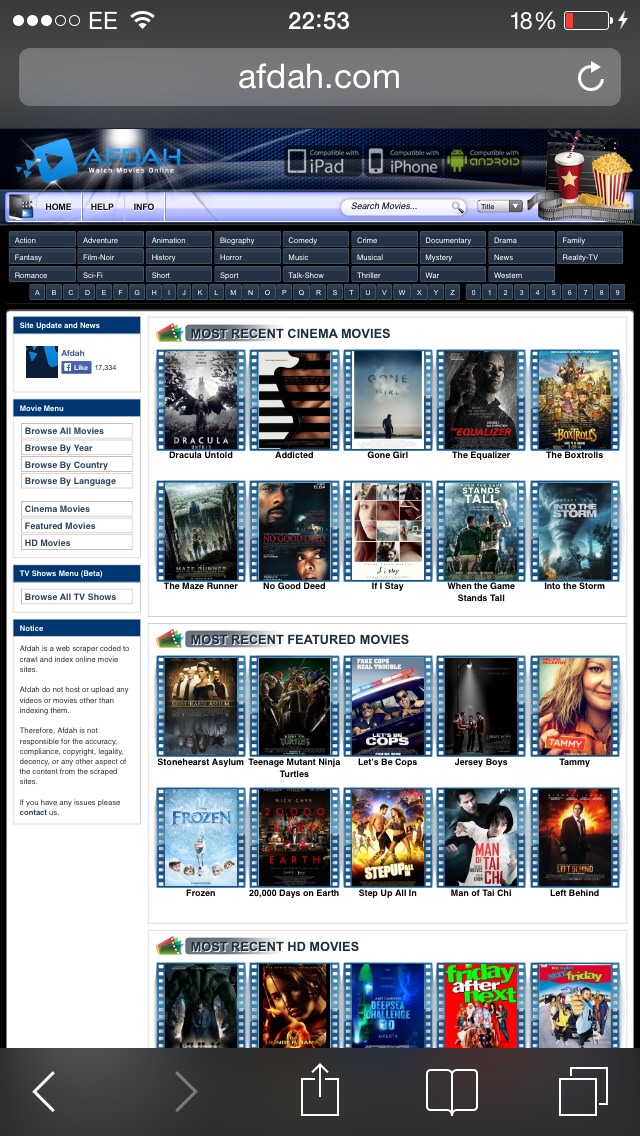Click the Android compatibility badge

tap(483, 160)
